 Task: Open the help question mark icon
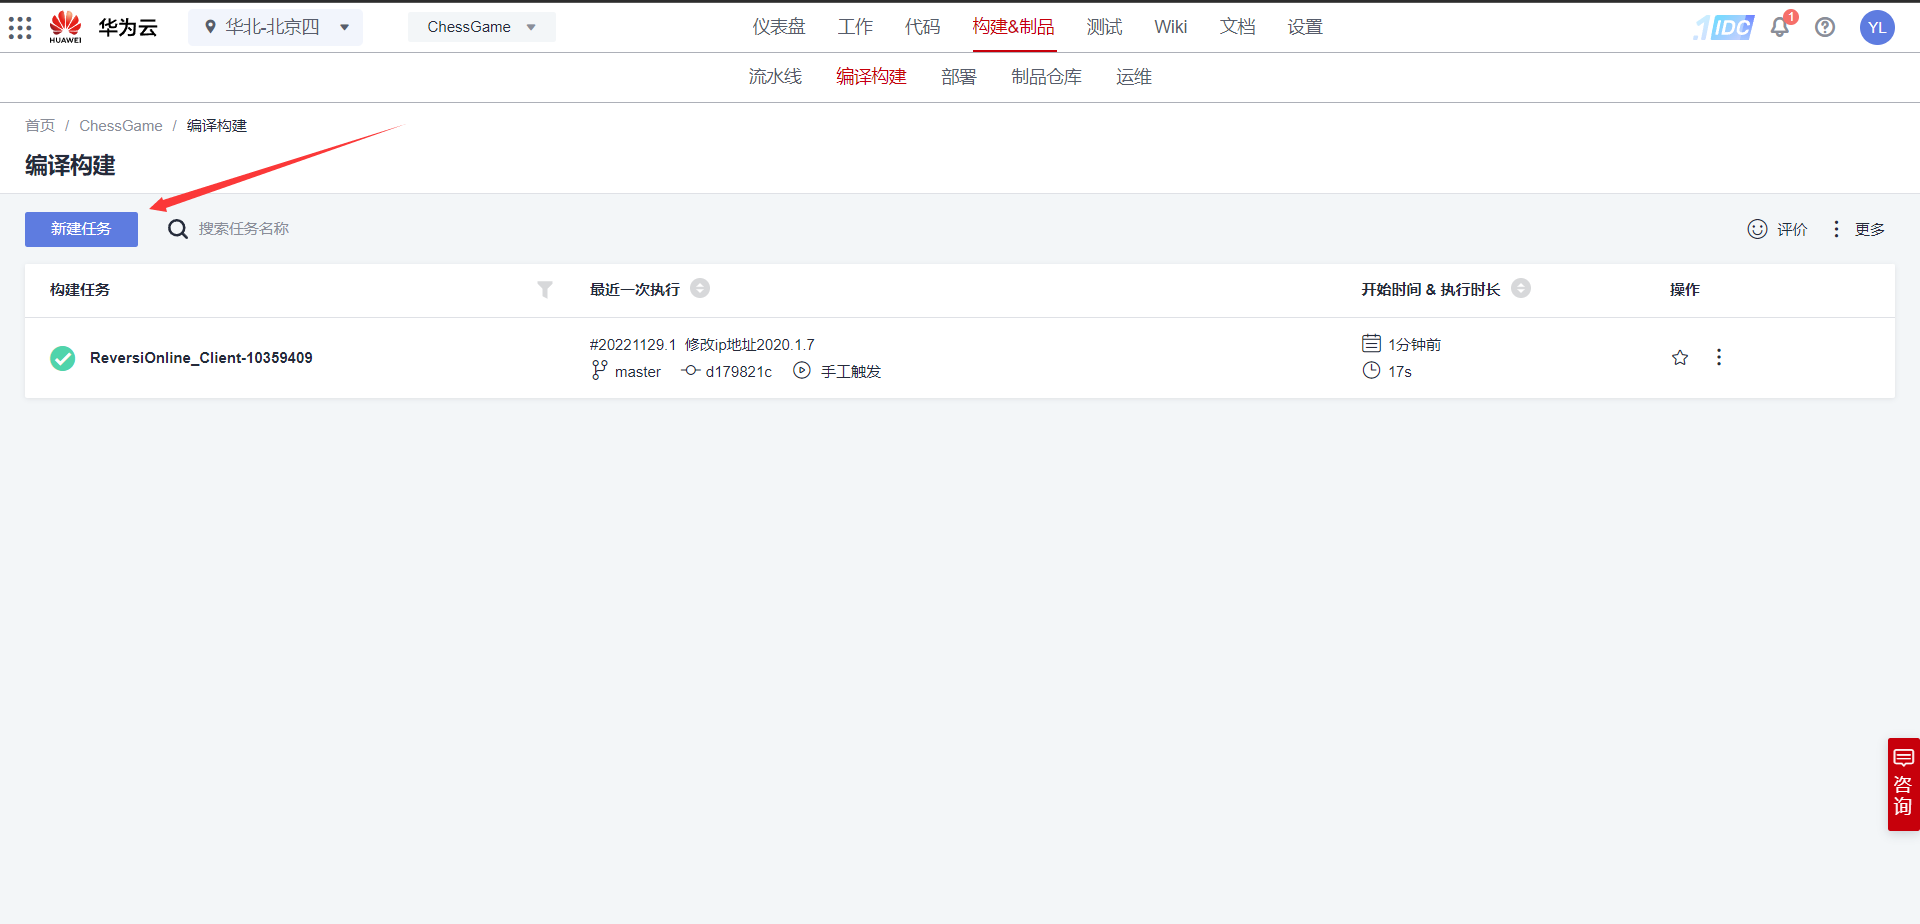[1825, 27]
